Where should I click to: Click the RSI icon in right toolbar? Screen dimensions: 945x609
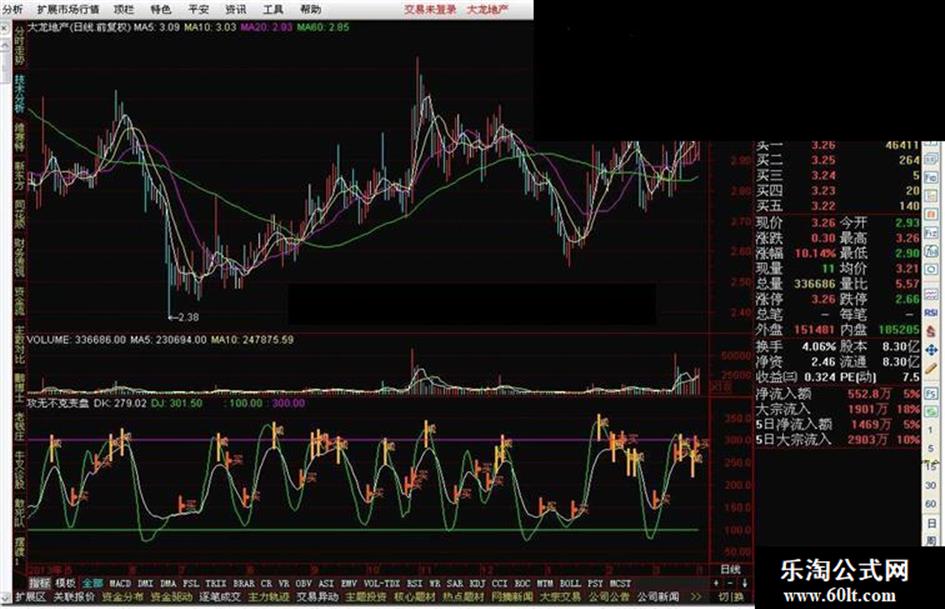tap(931, 314)
